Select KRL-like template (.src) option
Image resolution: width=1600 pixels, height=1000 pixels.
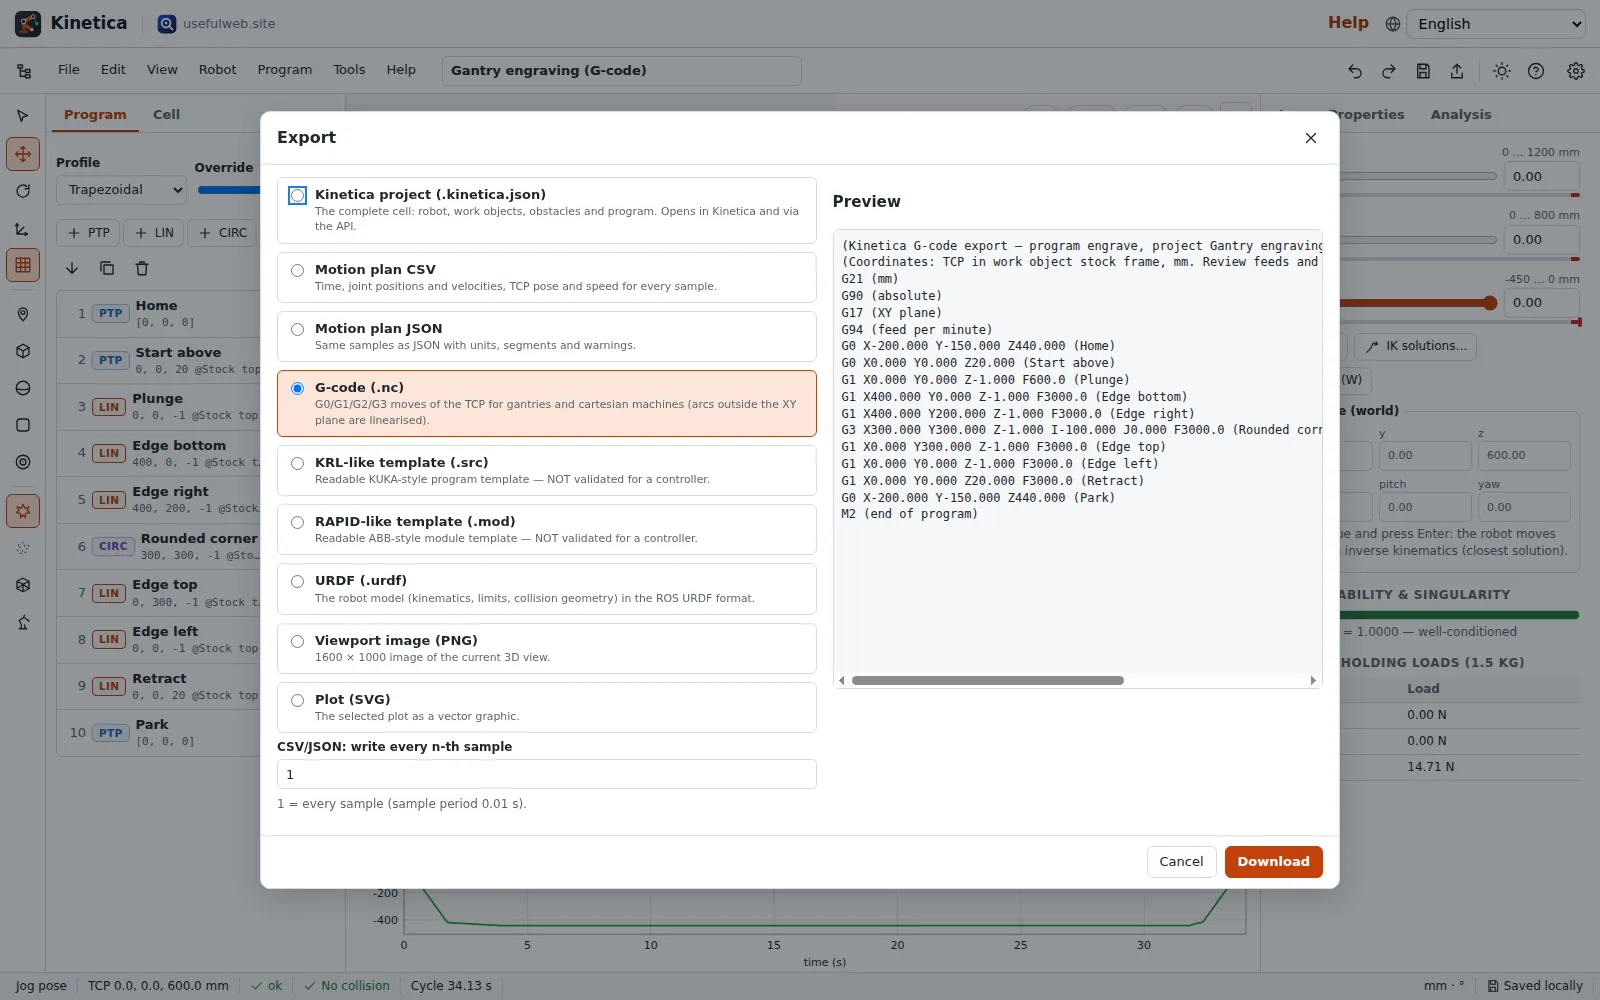546,470
